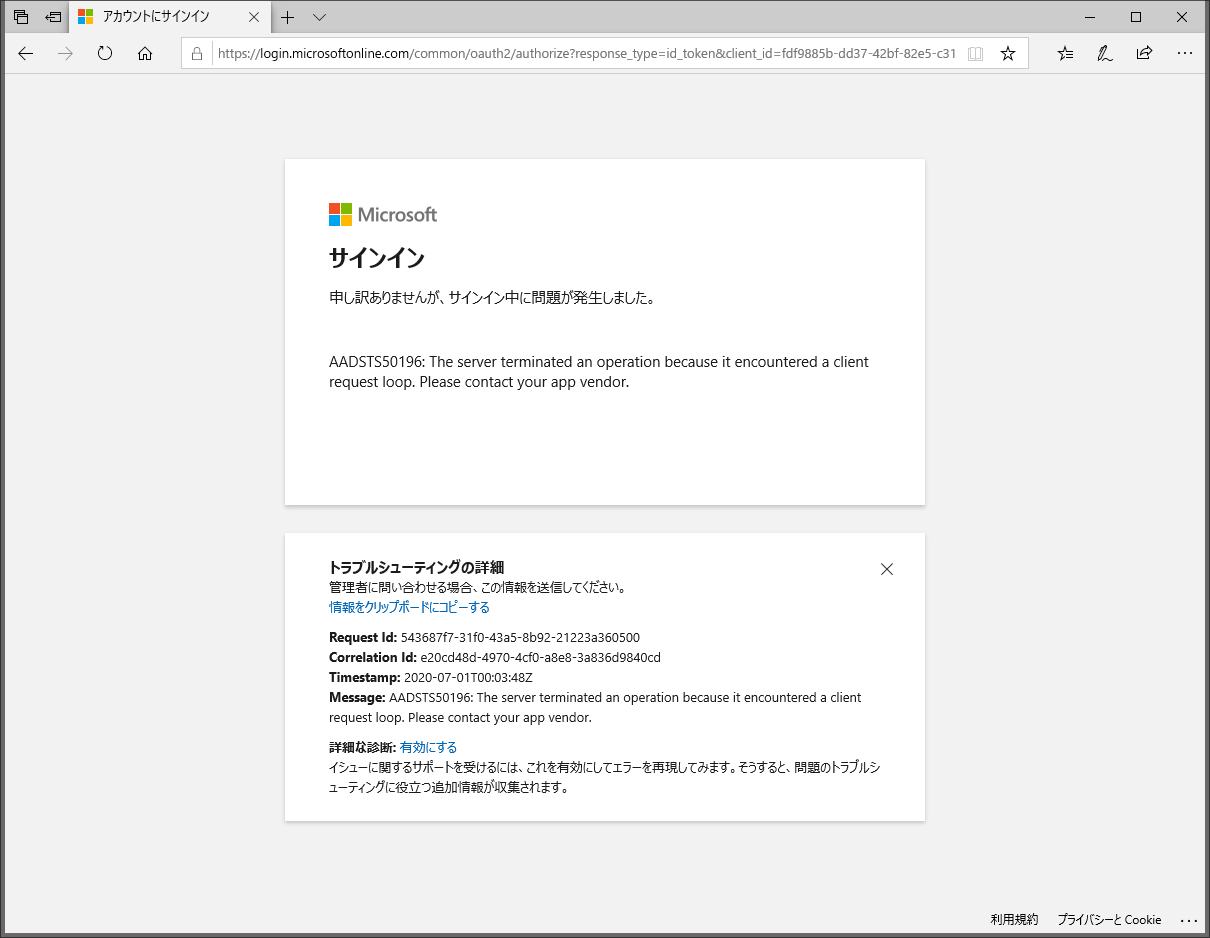Open 利用規約 link in footer
The height and width of the screenshot is (938, 1210).
(x=1014, y=919)
